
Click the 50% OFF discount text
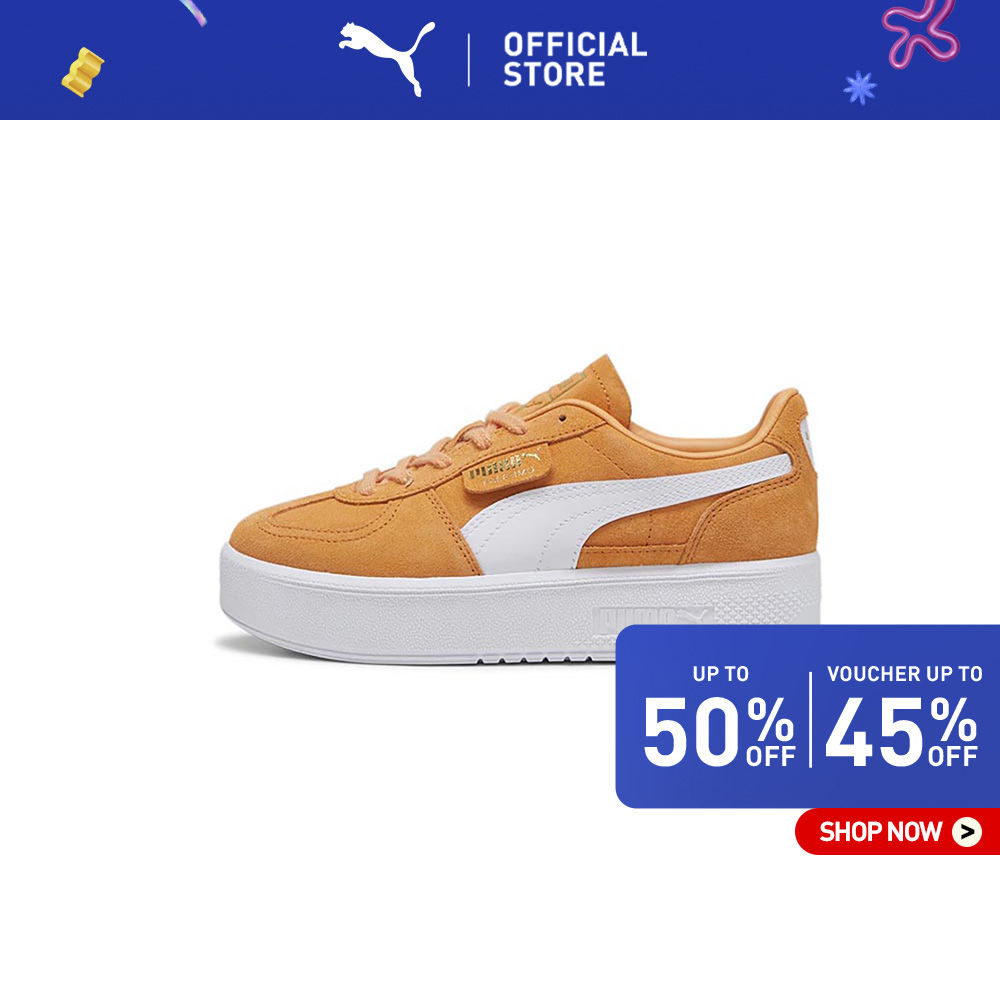[x=719, y=732]
